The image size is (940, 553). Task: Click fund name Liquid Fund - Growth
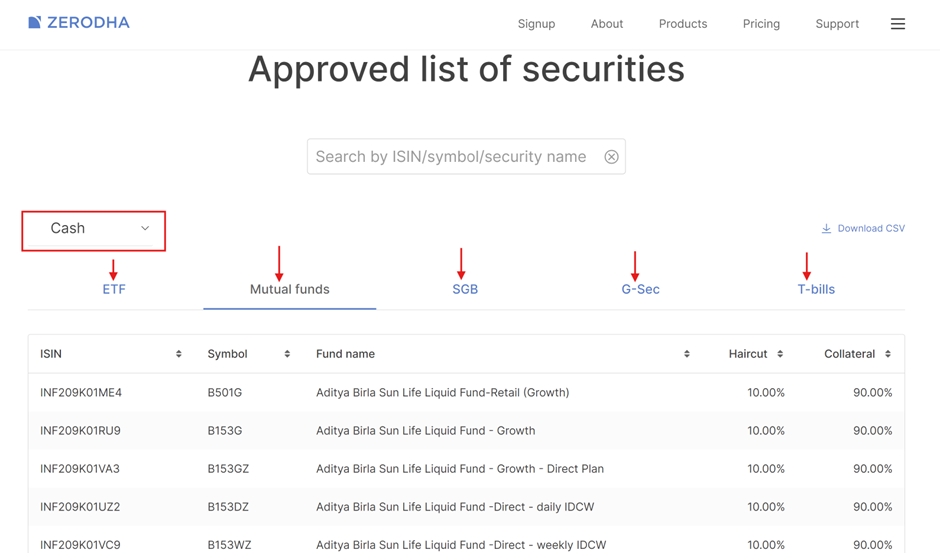tap(426, 431)
